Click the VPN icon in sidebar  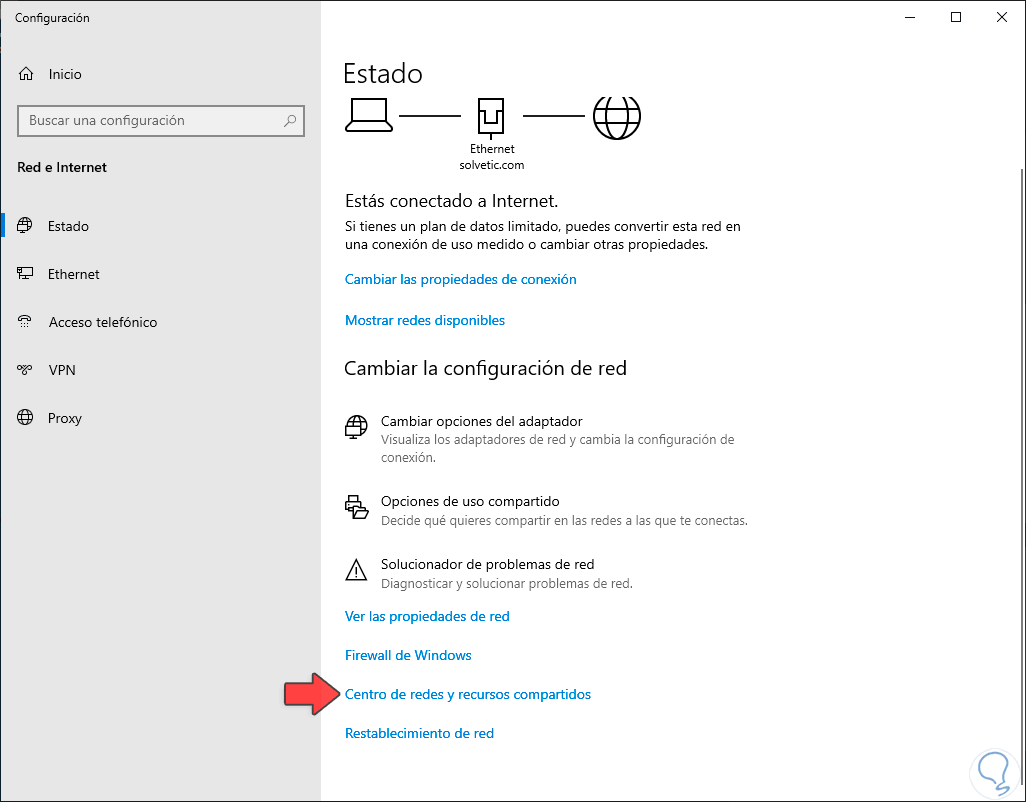point(25,370)
